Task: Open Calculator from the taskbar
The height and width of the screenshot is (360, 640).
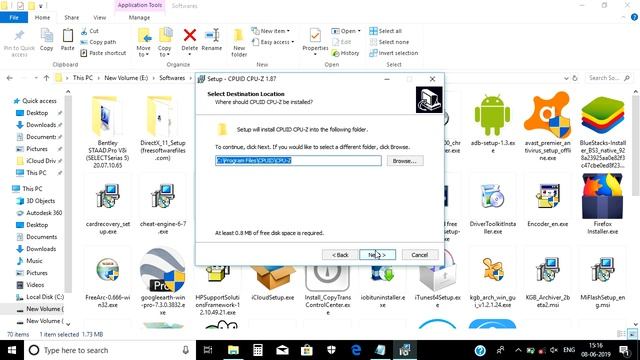Action: point(258,350)
